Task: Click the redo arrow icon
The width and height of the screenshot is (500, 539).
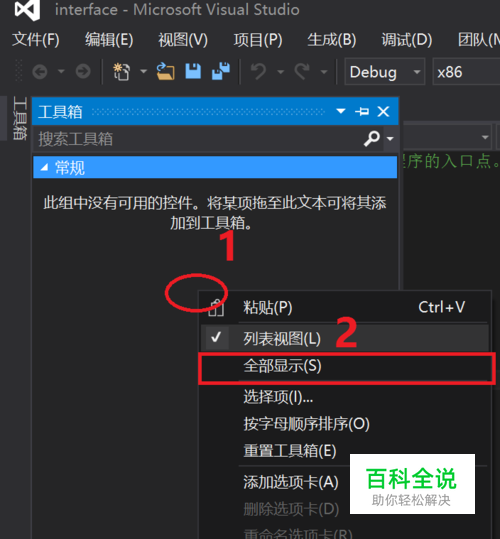Action: point(302,72)
